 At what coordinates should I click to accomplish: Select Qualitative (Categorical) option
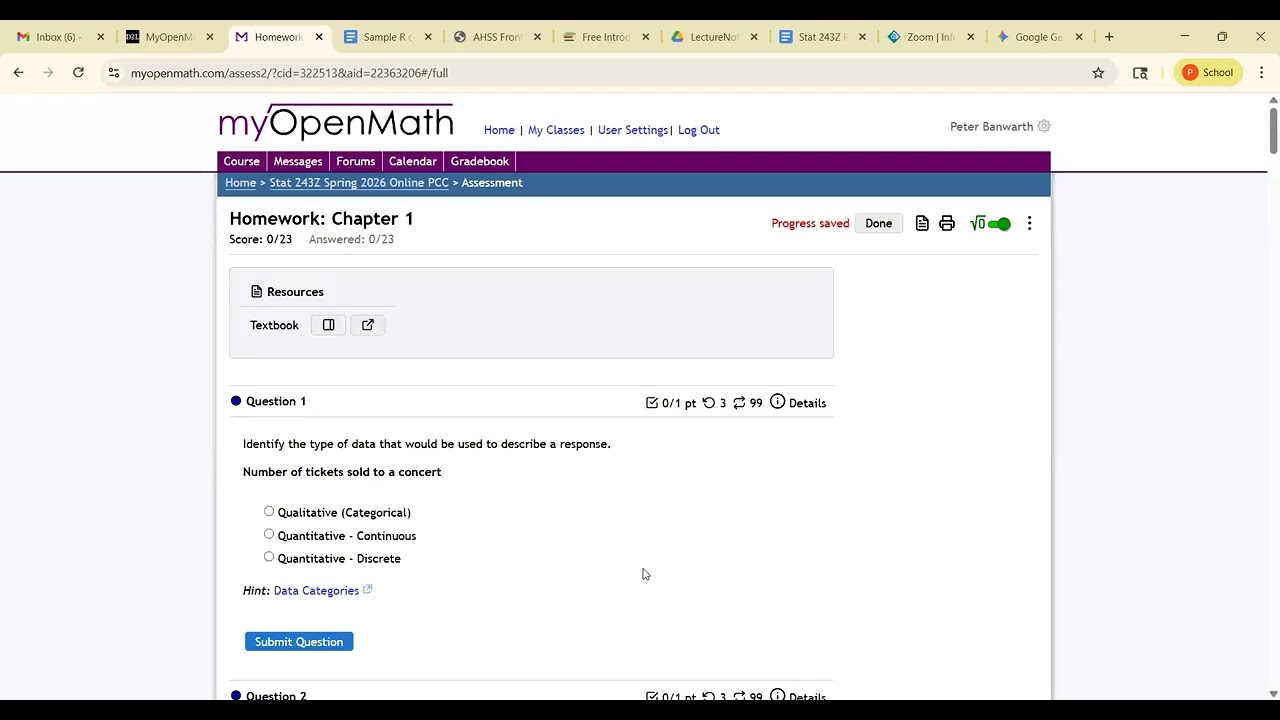point(269,512)
